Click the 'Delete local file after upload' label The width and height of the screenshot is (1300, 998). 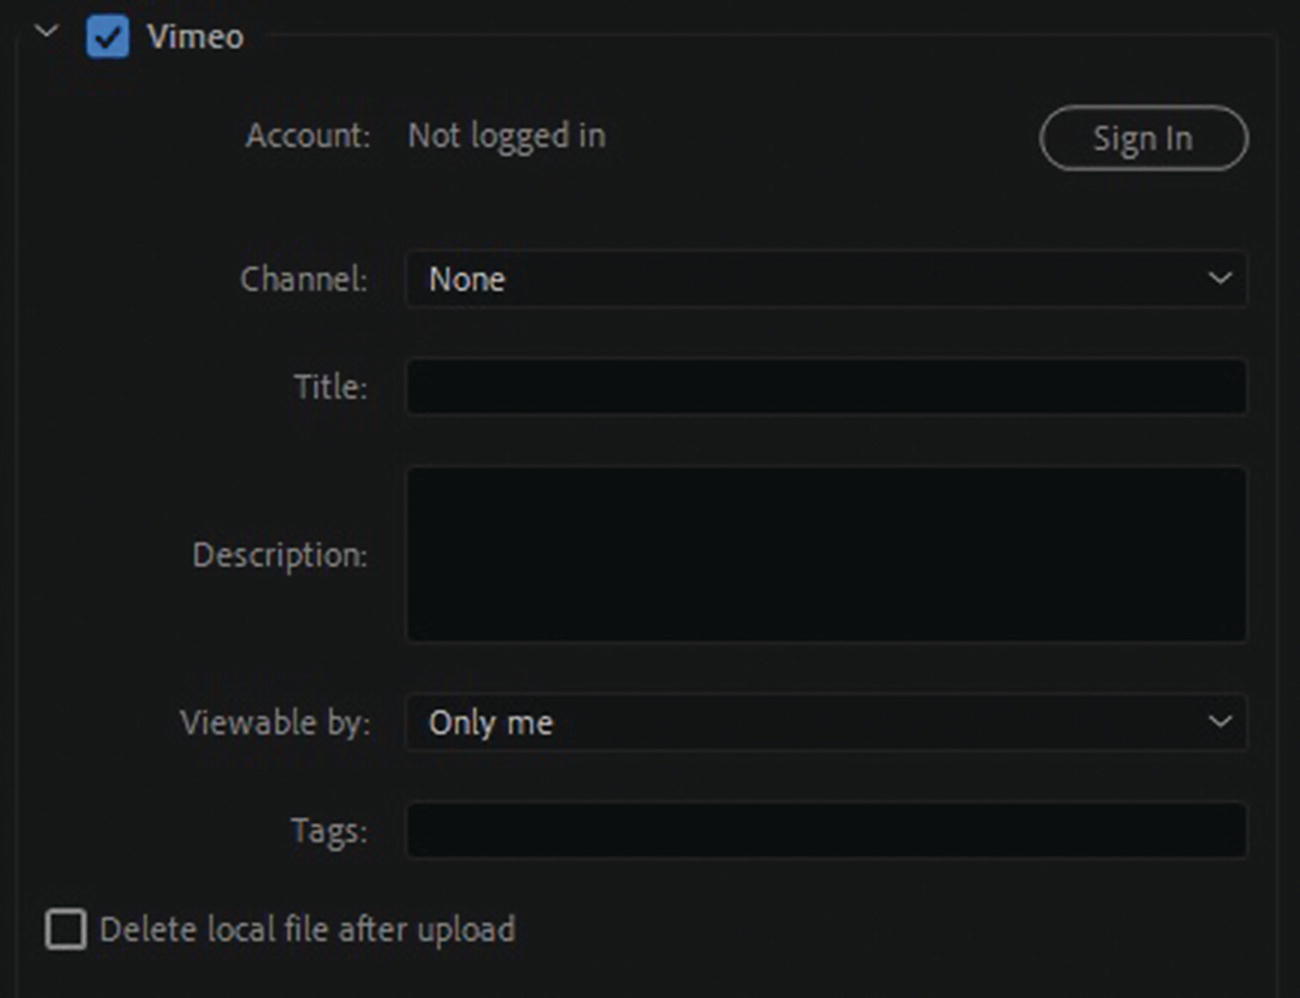[308, 930]
